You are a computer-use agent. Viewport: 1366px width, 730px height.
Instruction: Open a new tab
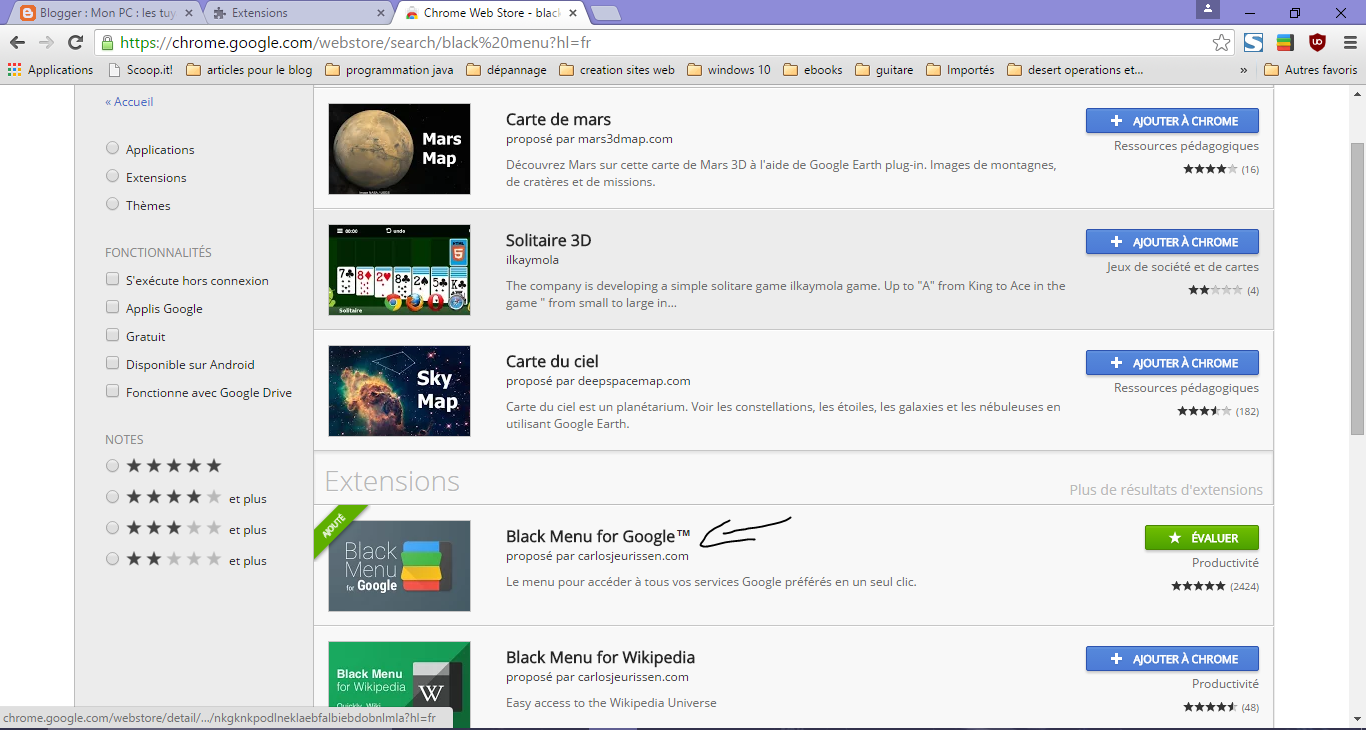tap(606, 13)
